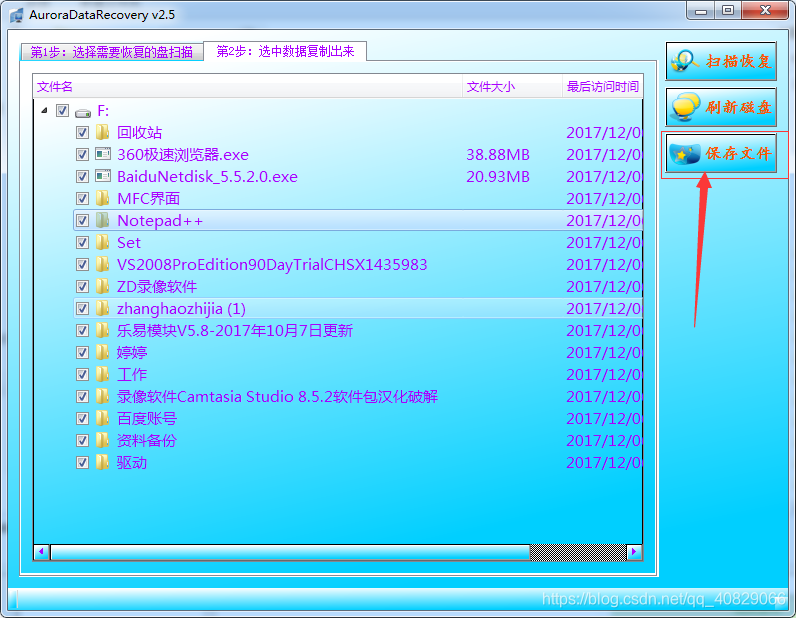Image resolution: width=796 pixels, height=618 pixels.
Task: Toggle the 百度账号 checkbox
Action: [82, 418]
